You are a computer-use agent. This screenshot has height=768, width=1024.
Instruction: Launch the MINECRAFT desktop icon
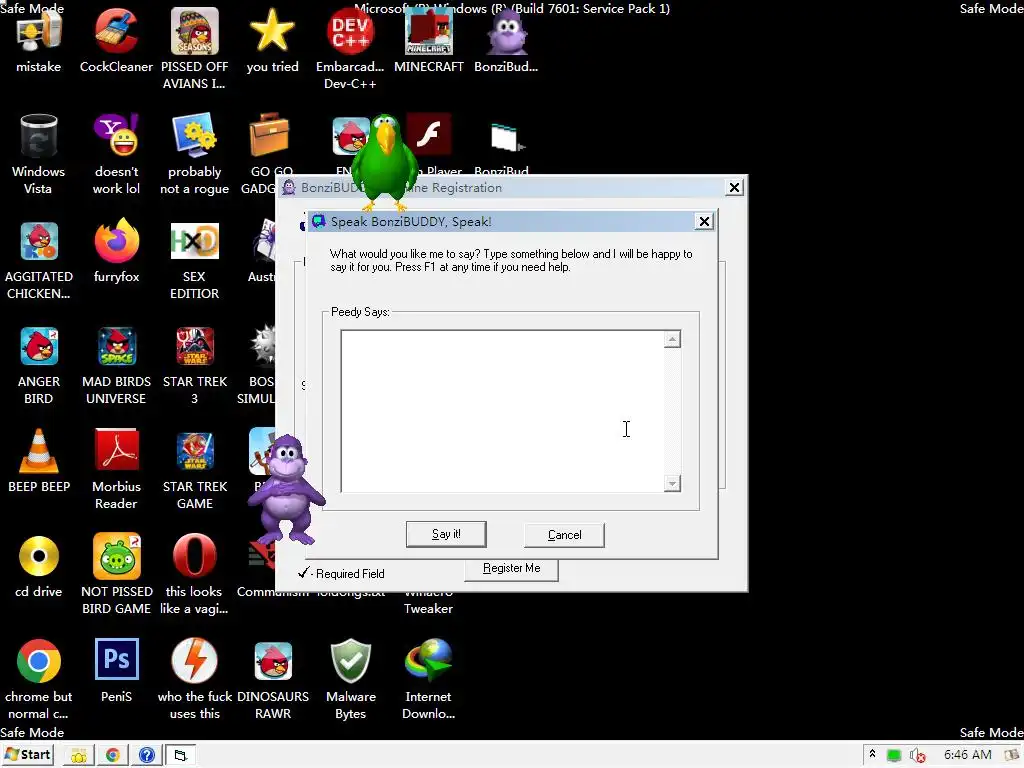(428, 31)
